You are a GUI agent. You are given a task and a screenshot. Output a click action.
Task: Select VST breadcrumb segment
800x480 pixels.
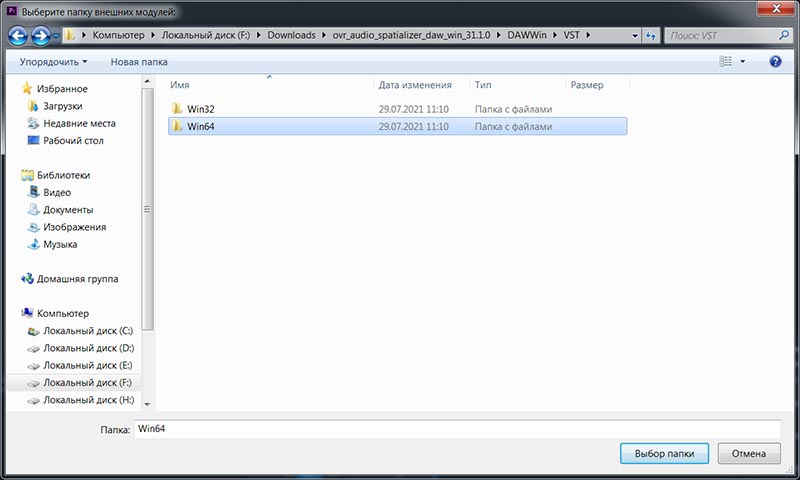tap(571, 35)
